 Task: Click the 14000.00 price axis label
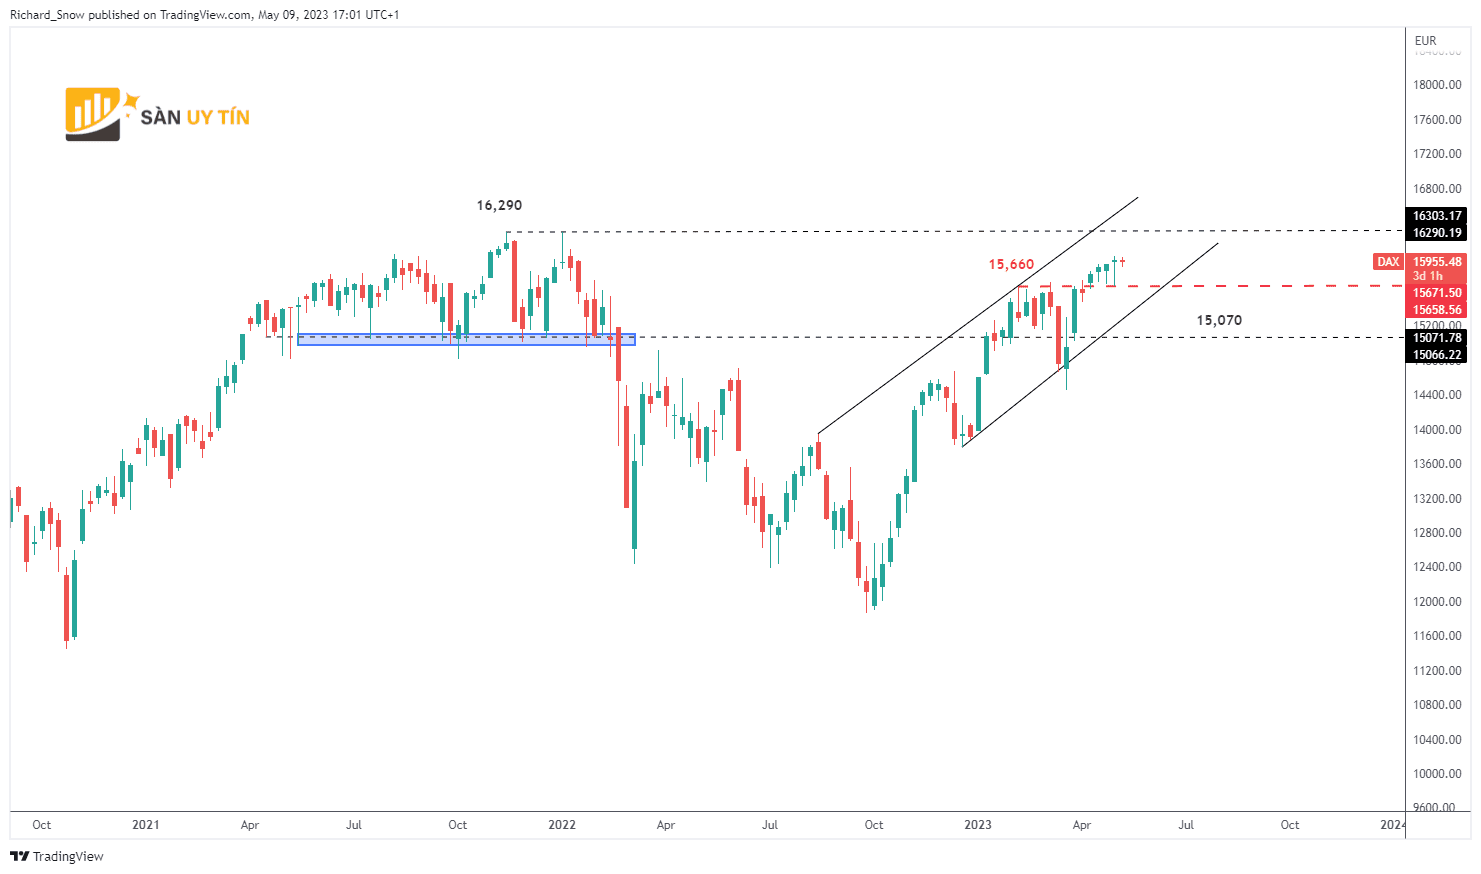[x=1437, y=430]
